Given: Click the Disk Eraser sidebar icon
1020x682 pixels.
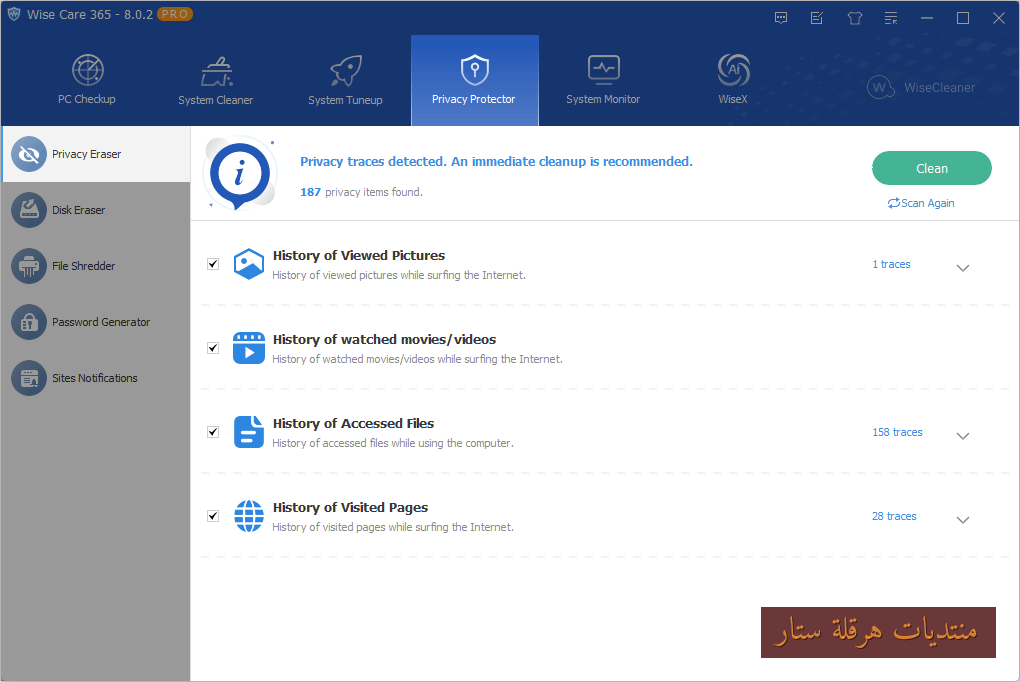Looking at the screenshot, I should pyautogui.click(x=29, y=210).
